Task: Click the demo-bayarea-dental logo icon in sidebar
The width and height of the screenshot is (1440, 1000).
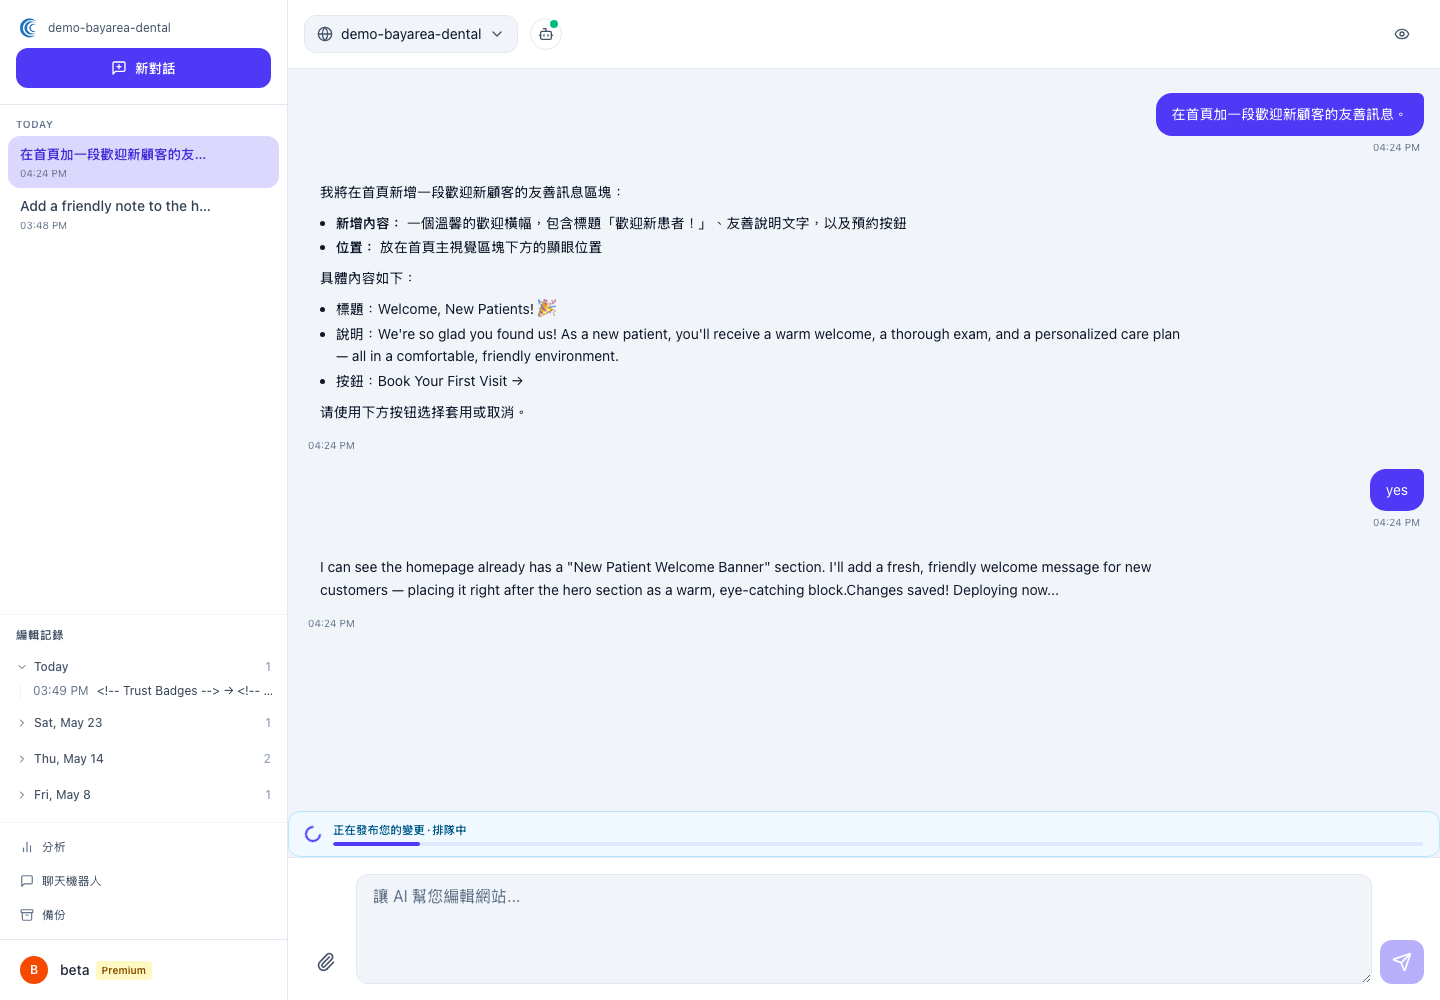Action: pyautogui.click(x=28, y=28)
